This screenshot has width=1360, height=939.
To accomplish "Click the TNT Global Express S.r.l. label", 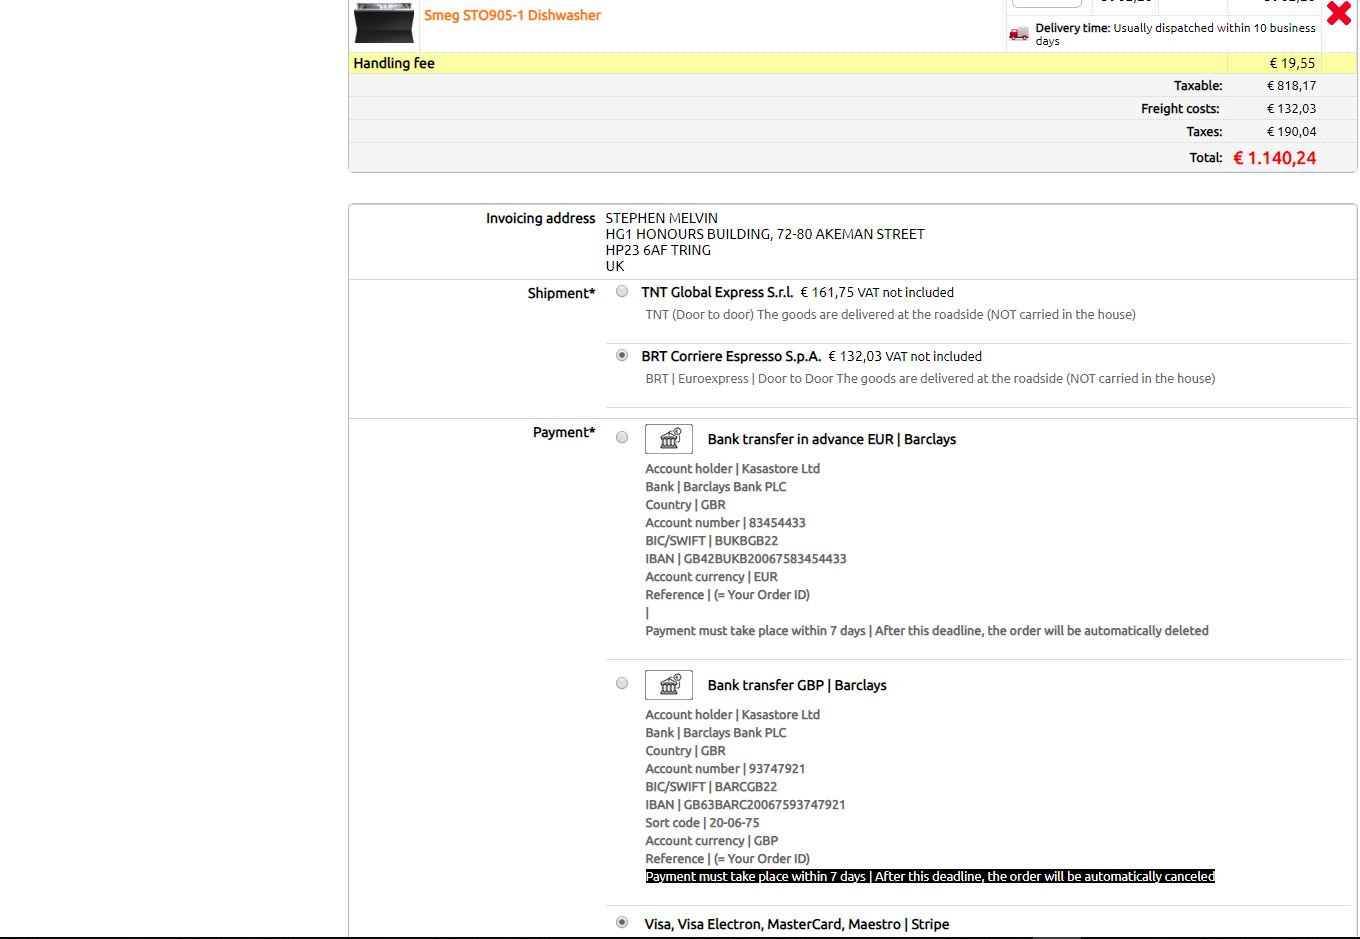I will (x=717, y=292).
